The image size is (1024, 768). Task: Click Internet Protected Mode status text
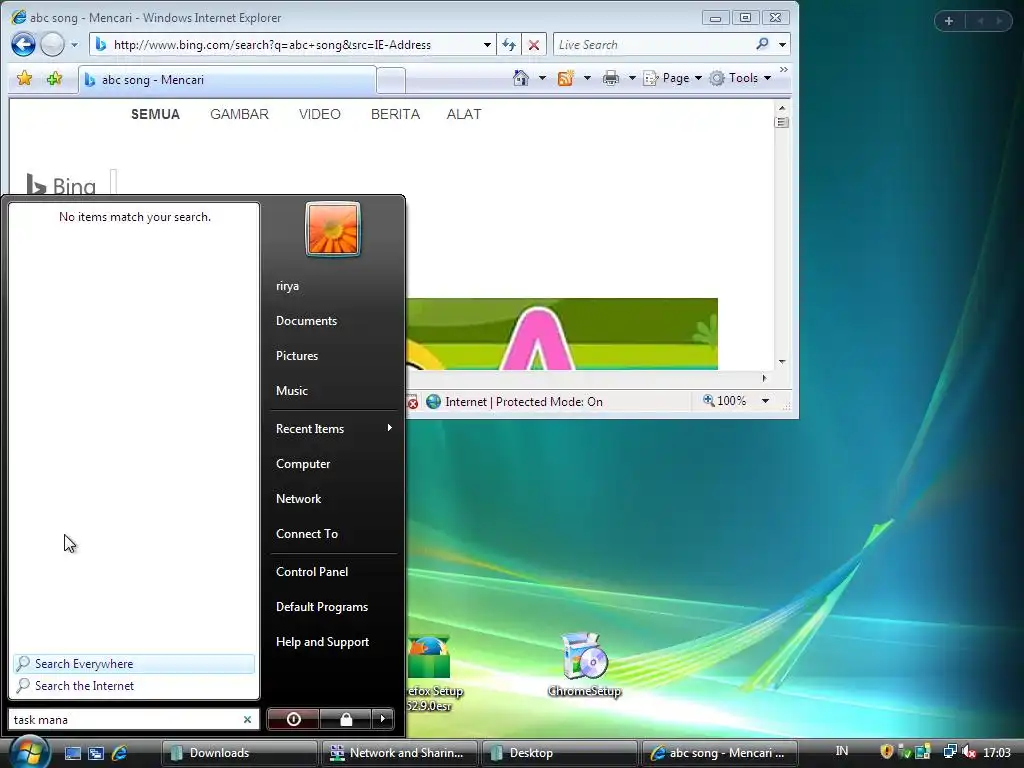pos(524,402)
